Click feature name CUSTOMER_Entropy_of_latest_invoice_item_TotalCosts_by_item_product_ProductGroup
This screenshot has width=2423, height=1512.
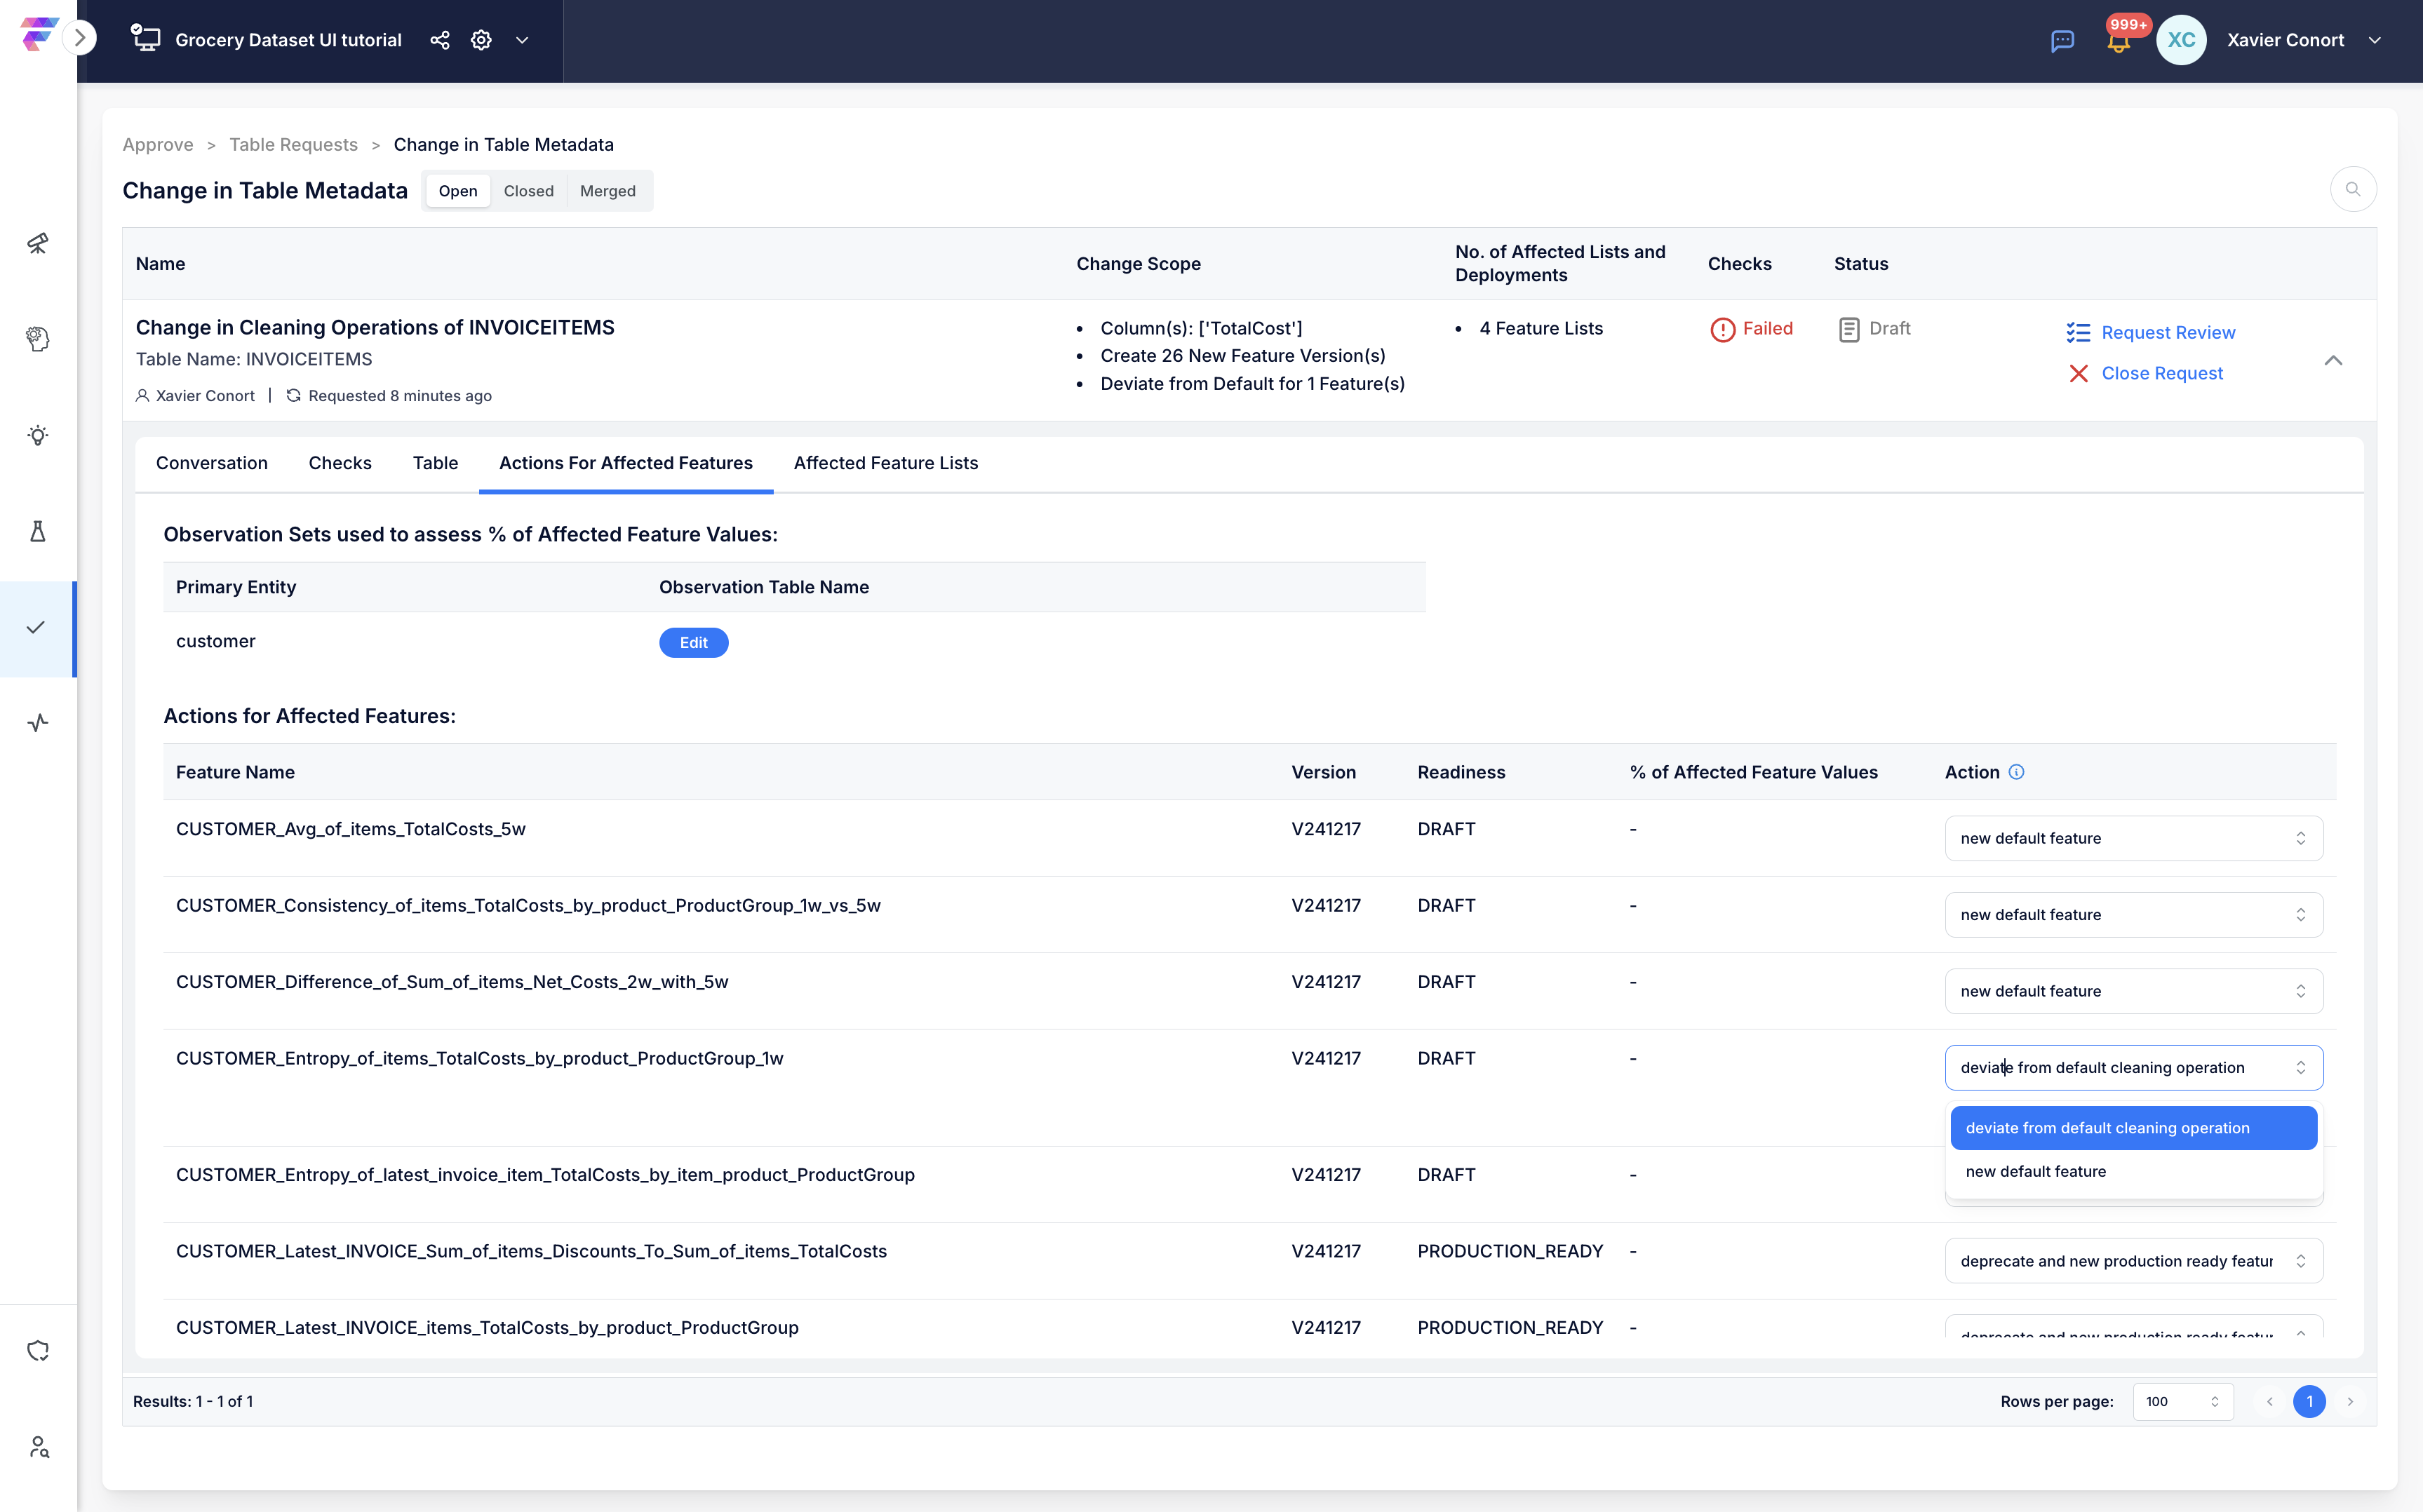pyautogui.click(x=545, y=1174)
